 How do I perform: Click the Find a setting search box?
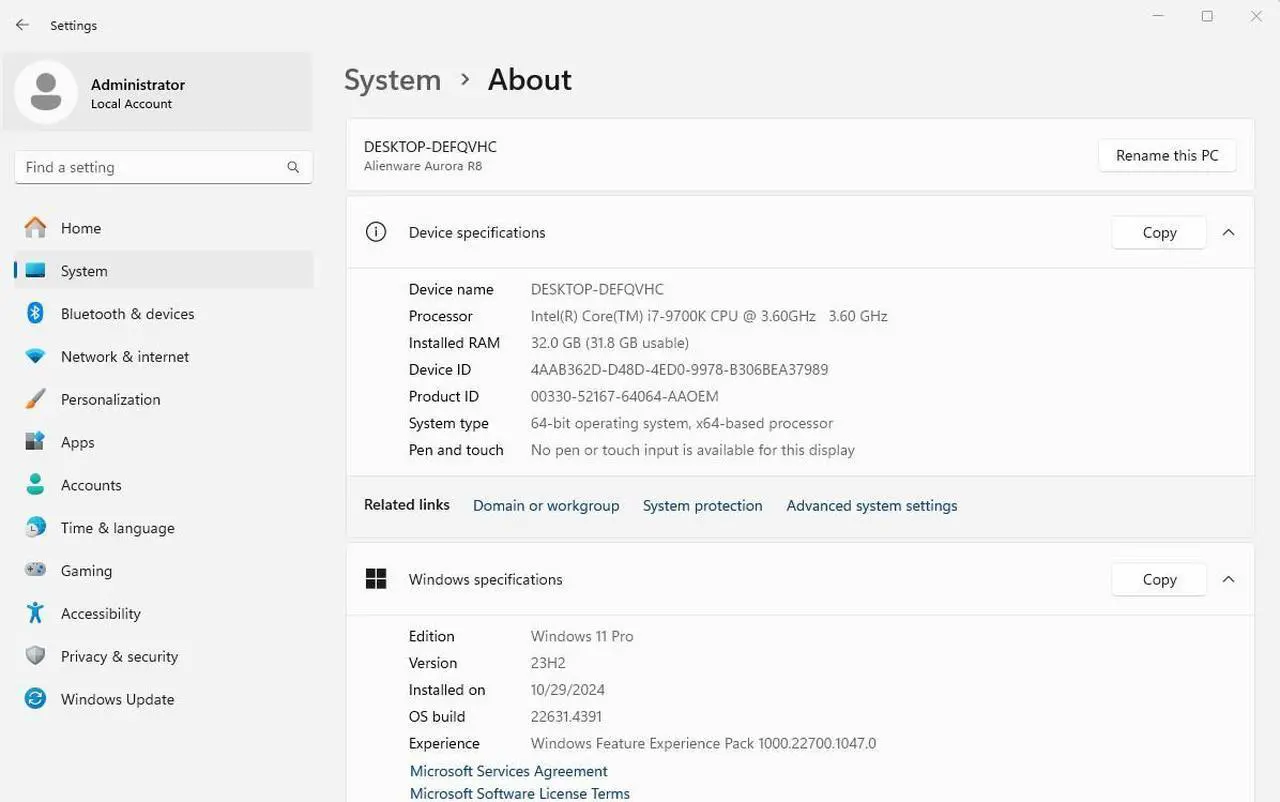(164, 167)
